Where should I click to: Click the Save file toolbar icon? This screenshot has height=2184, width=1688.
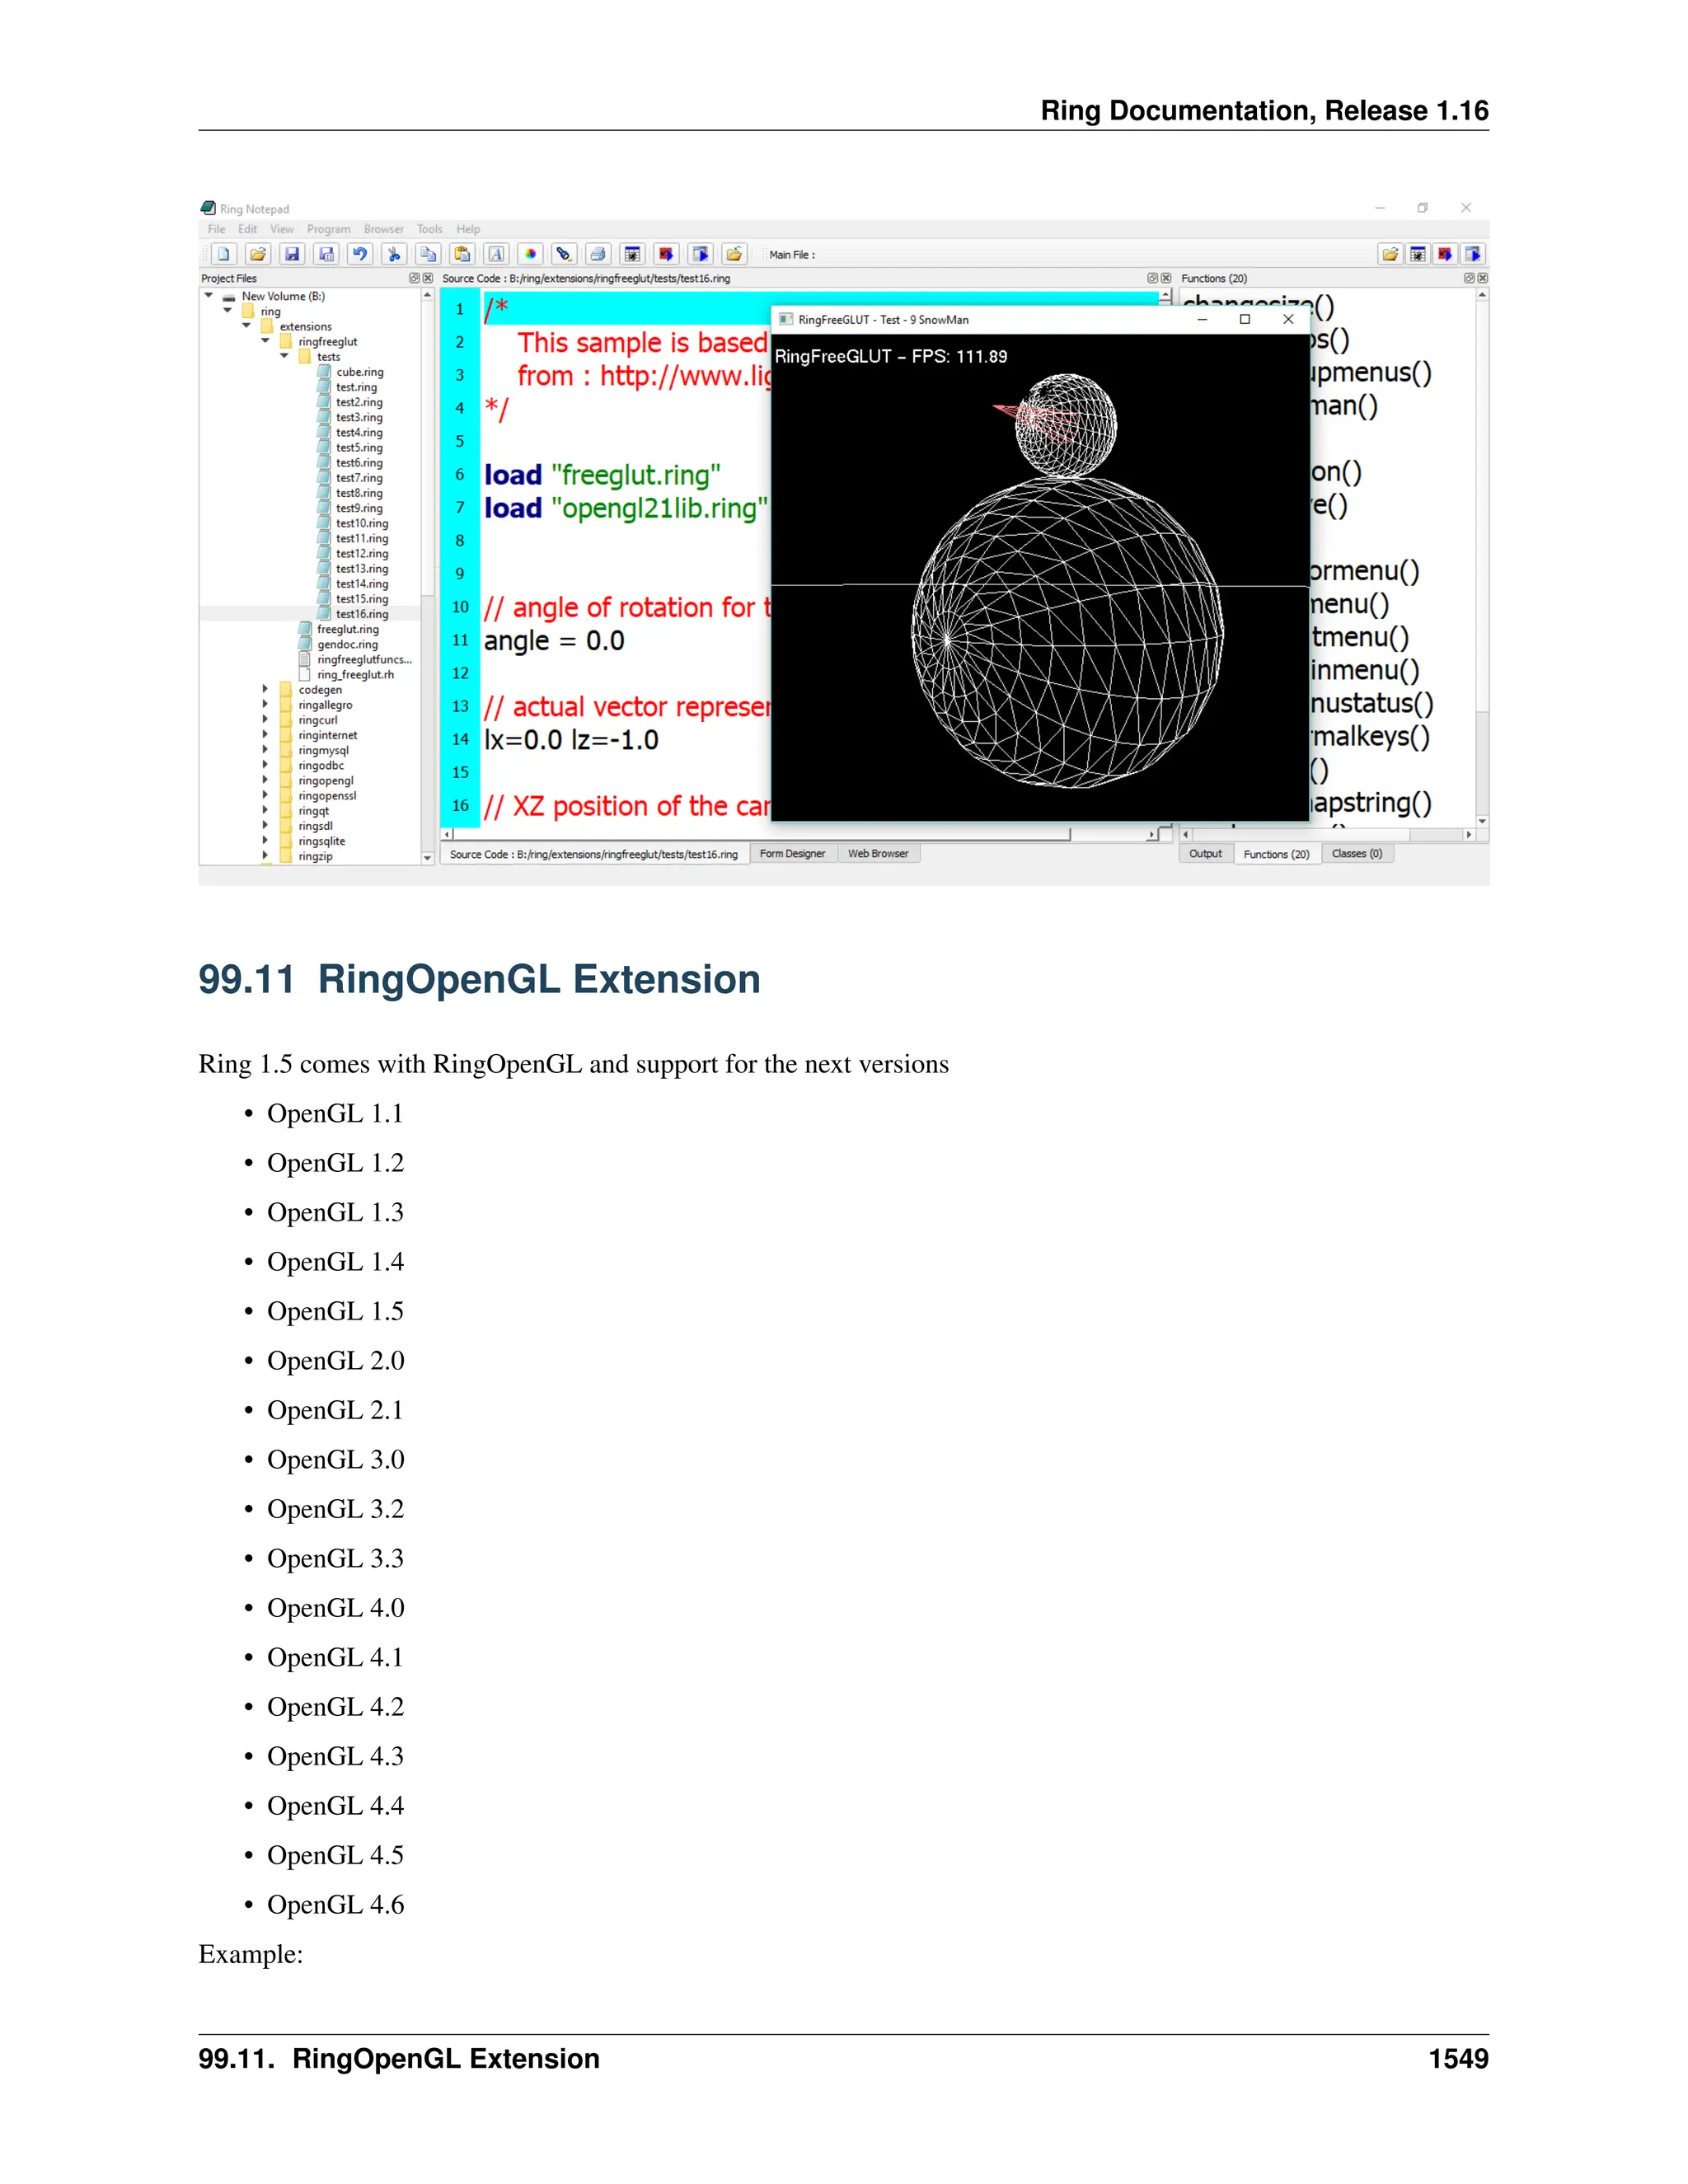(x=292, y=254)
